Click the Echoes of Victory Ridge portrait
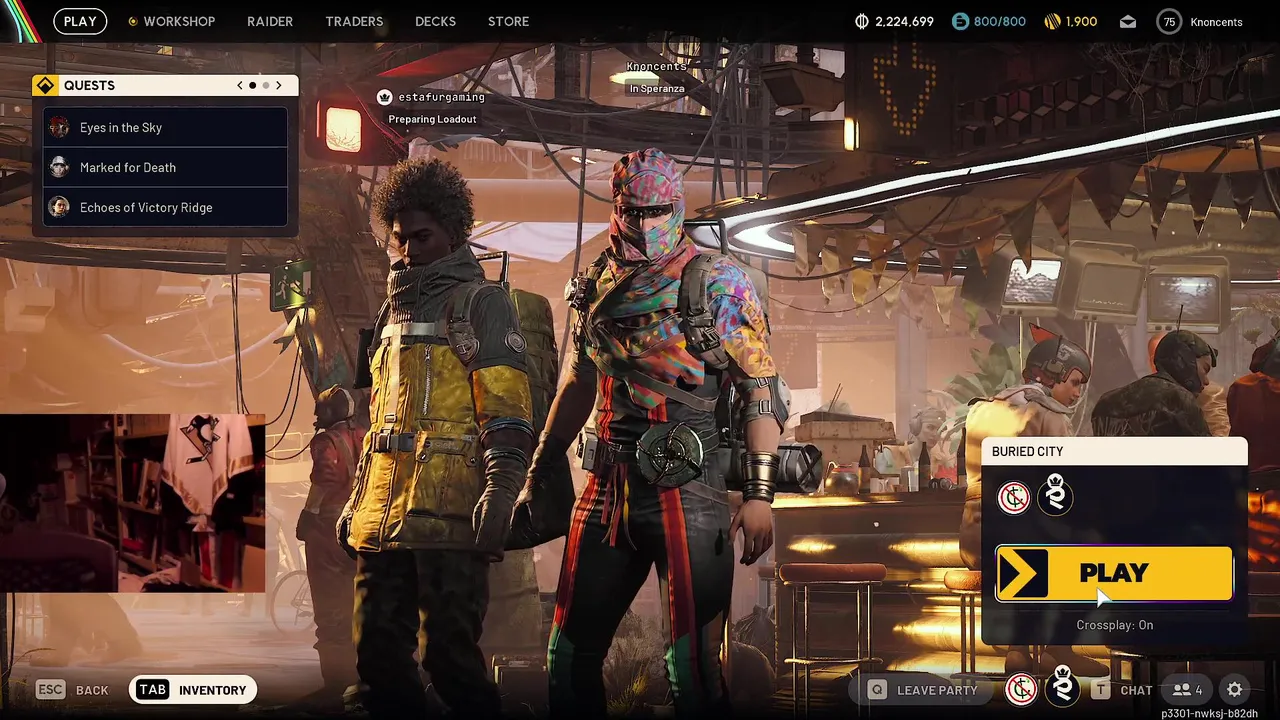 pos(60,207)
